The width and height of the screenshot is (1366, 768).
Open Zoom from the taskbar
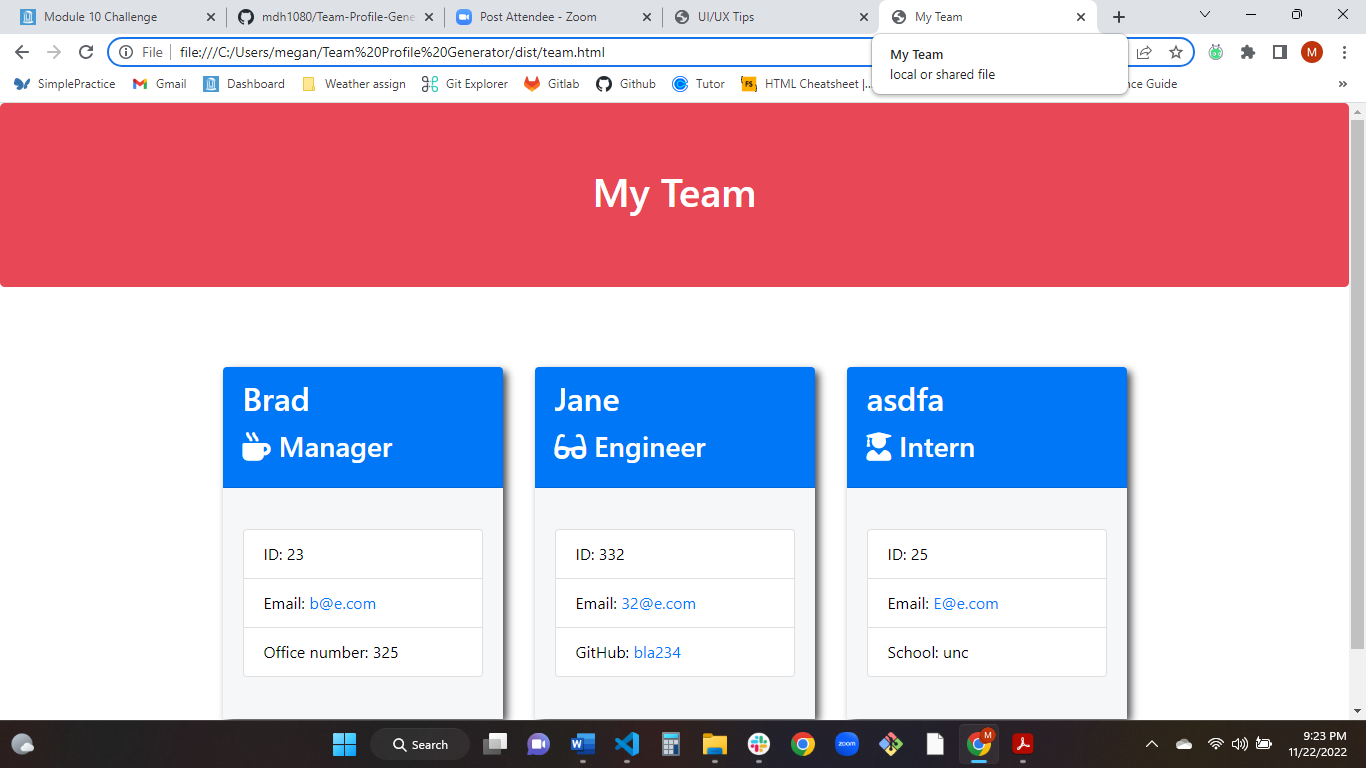coord(847,744)
